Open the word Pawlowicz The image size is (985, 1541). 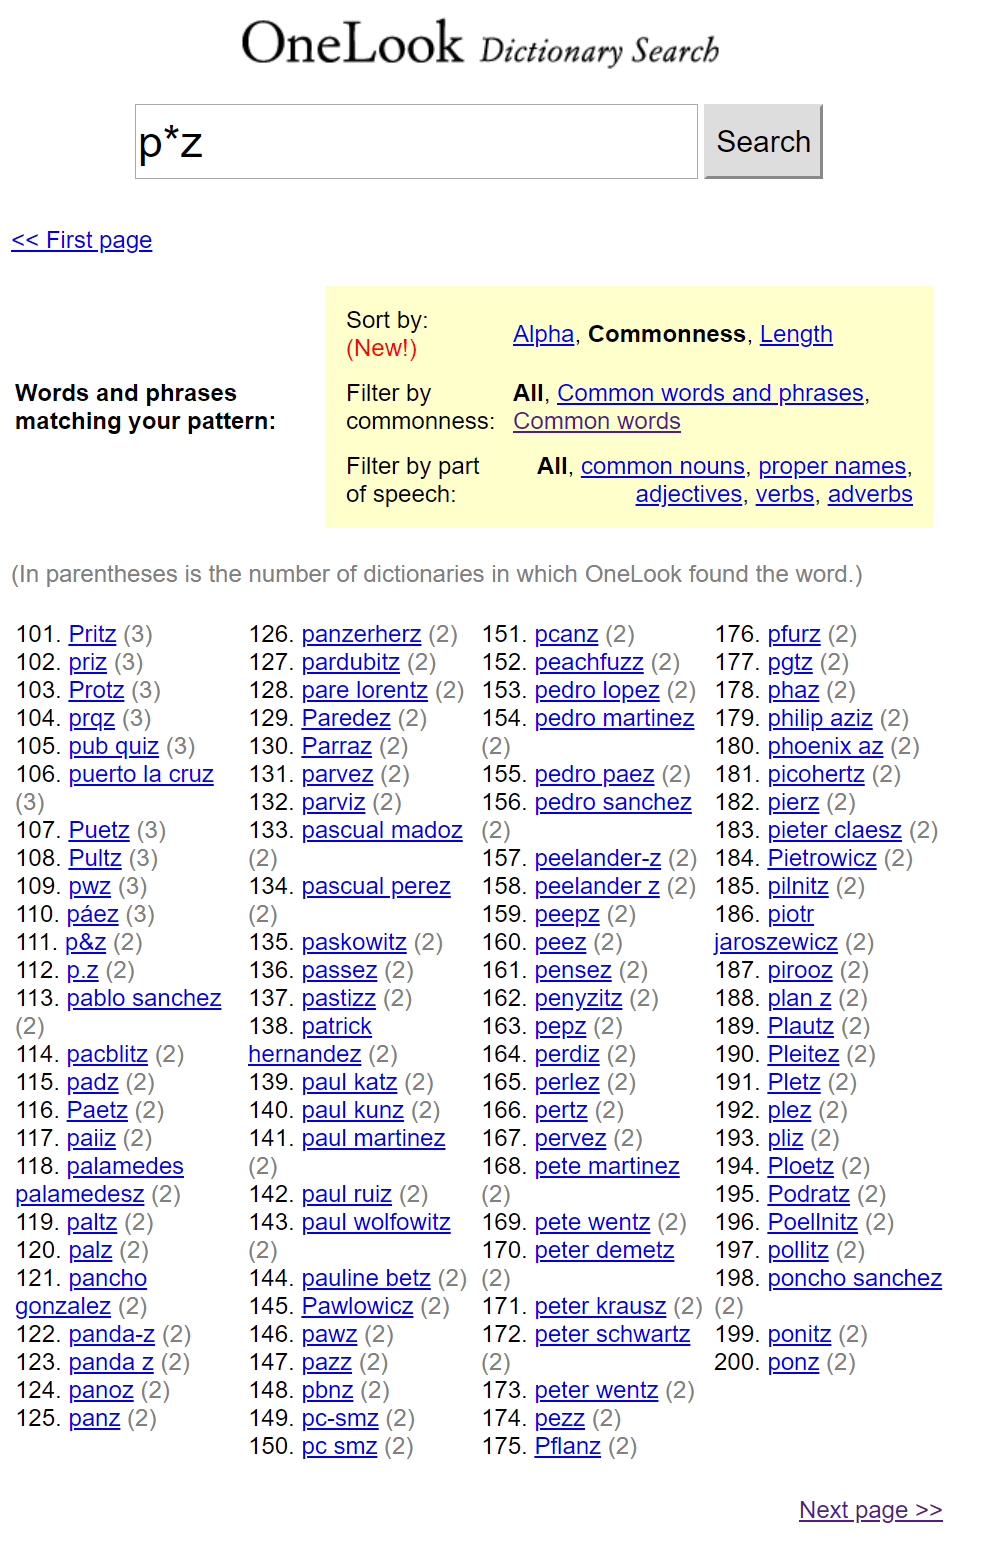pyautogui.click(x=358, y=1306)
